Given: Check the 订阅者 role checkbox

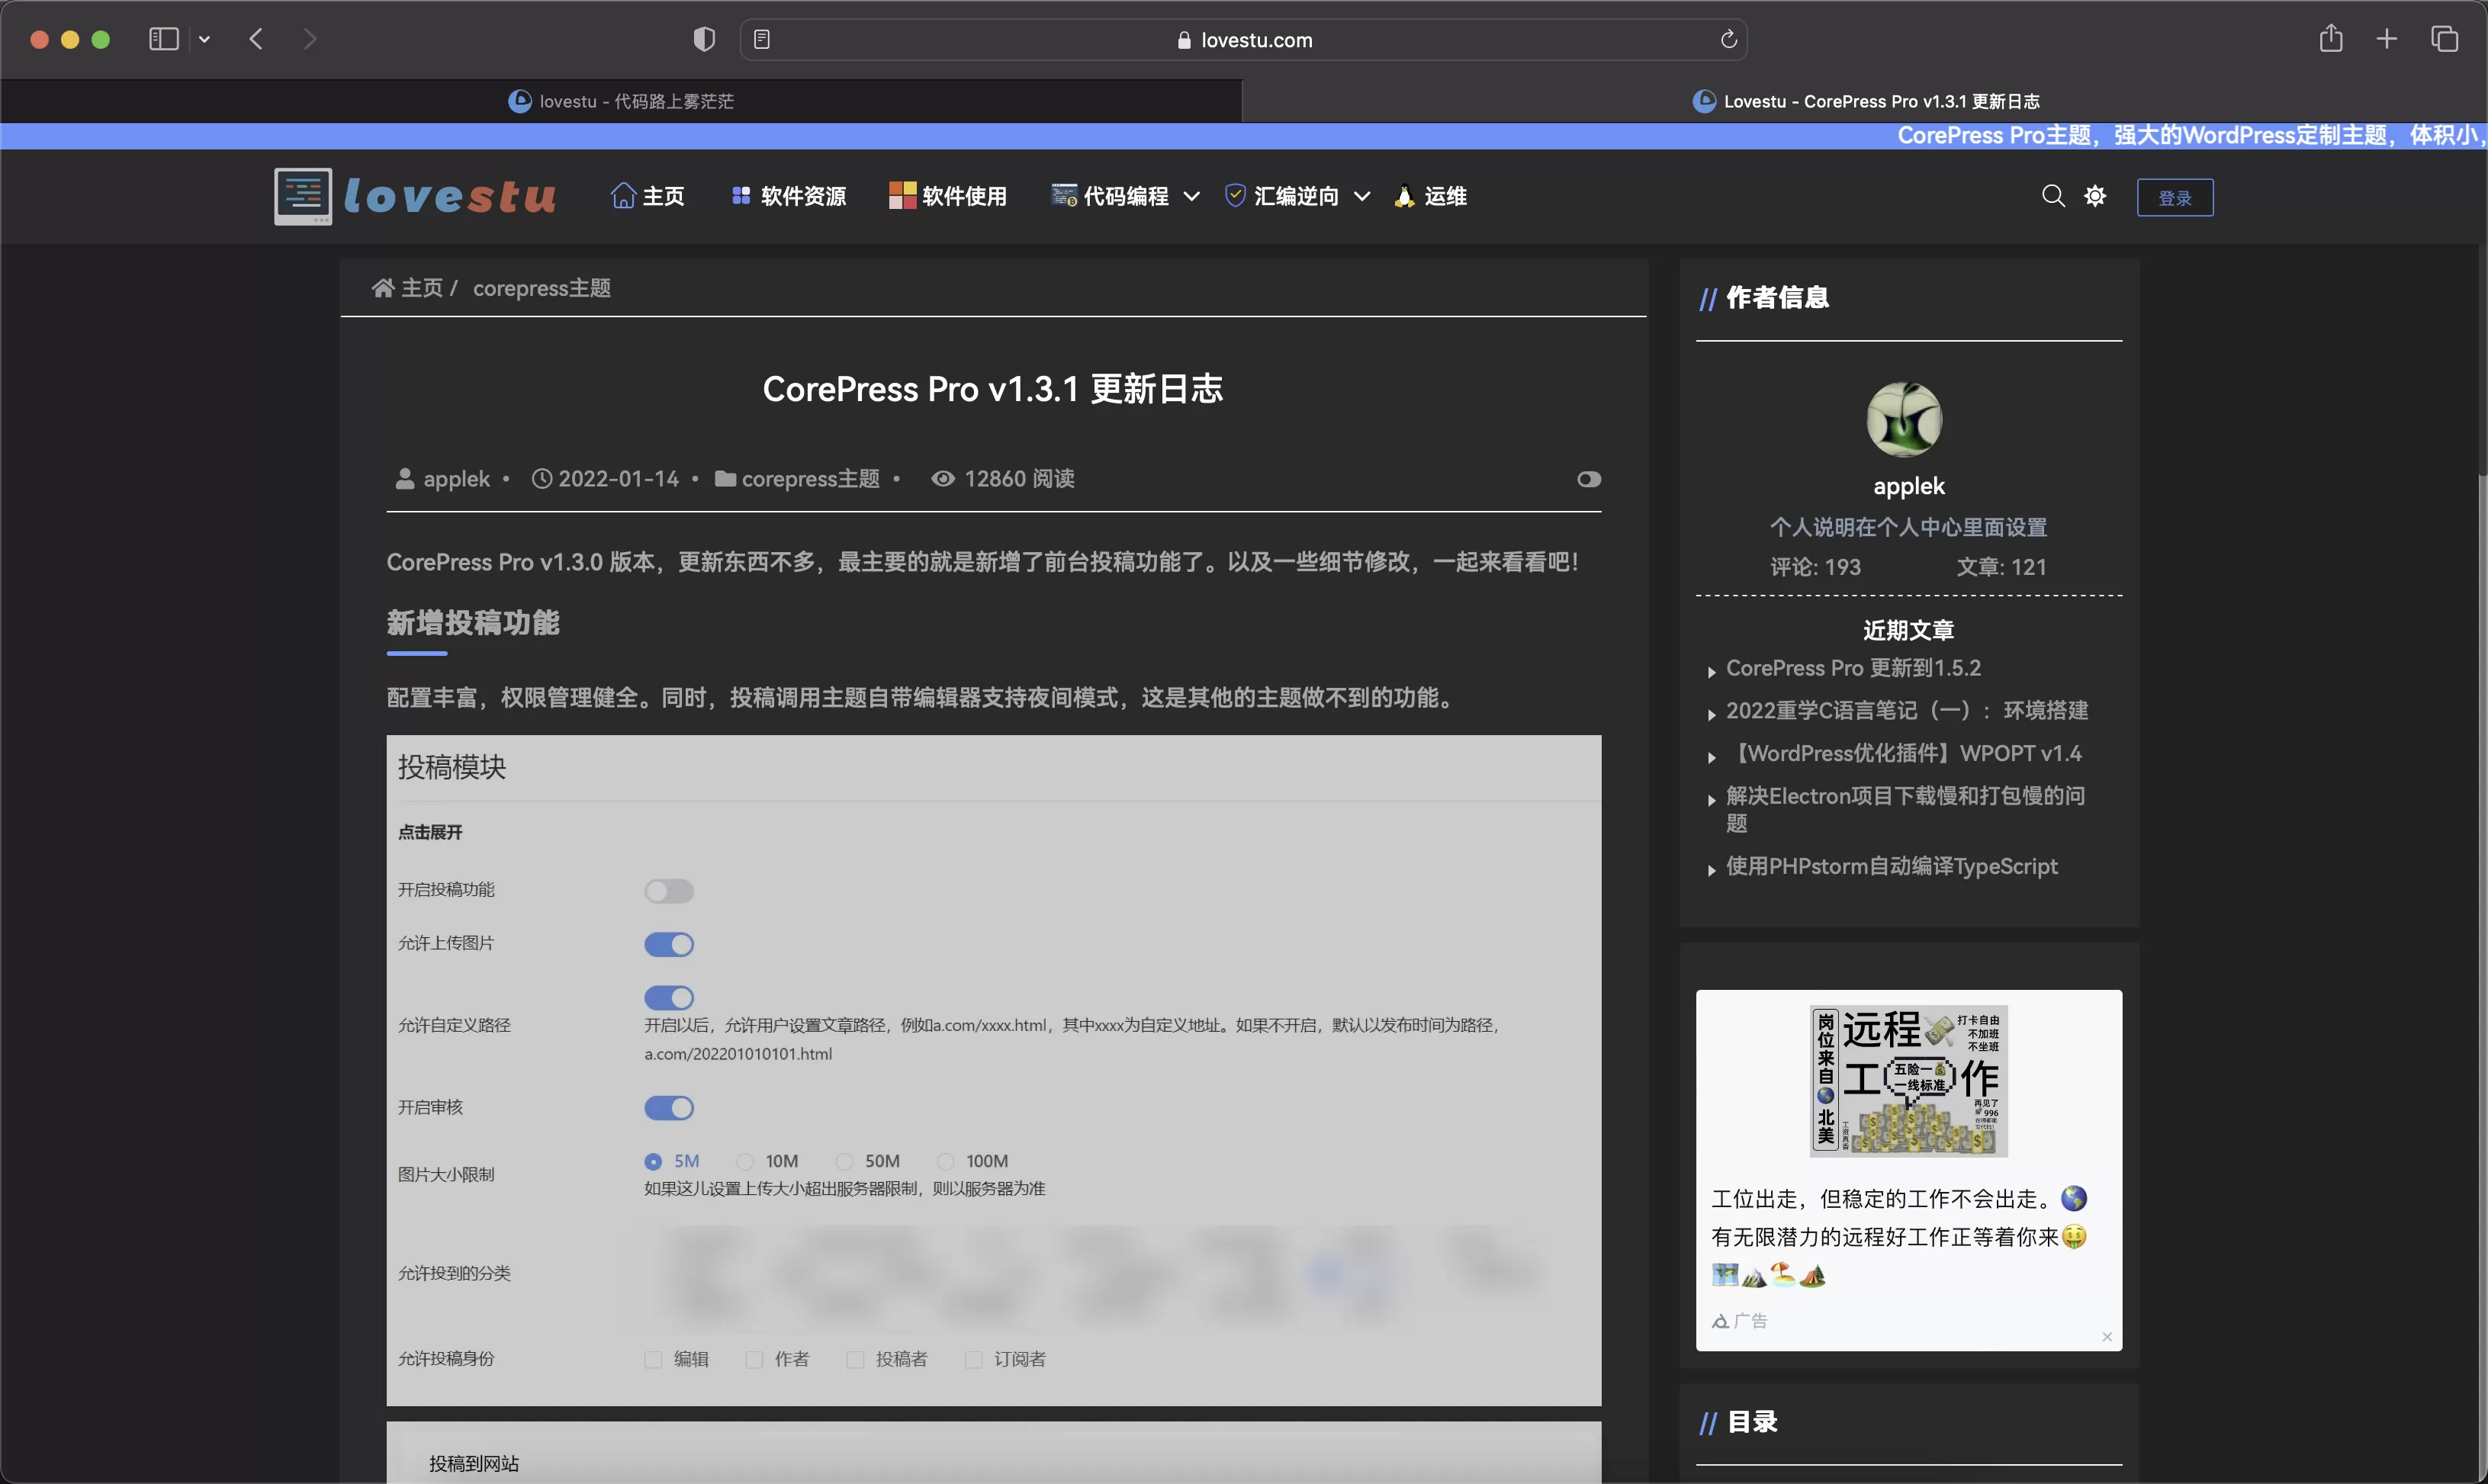Looking at the screenshot, I should tap(973, 1359).
